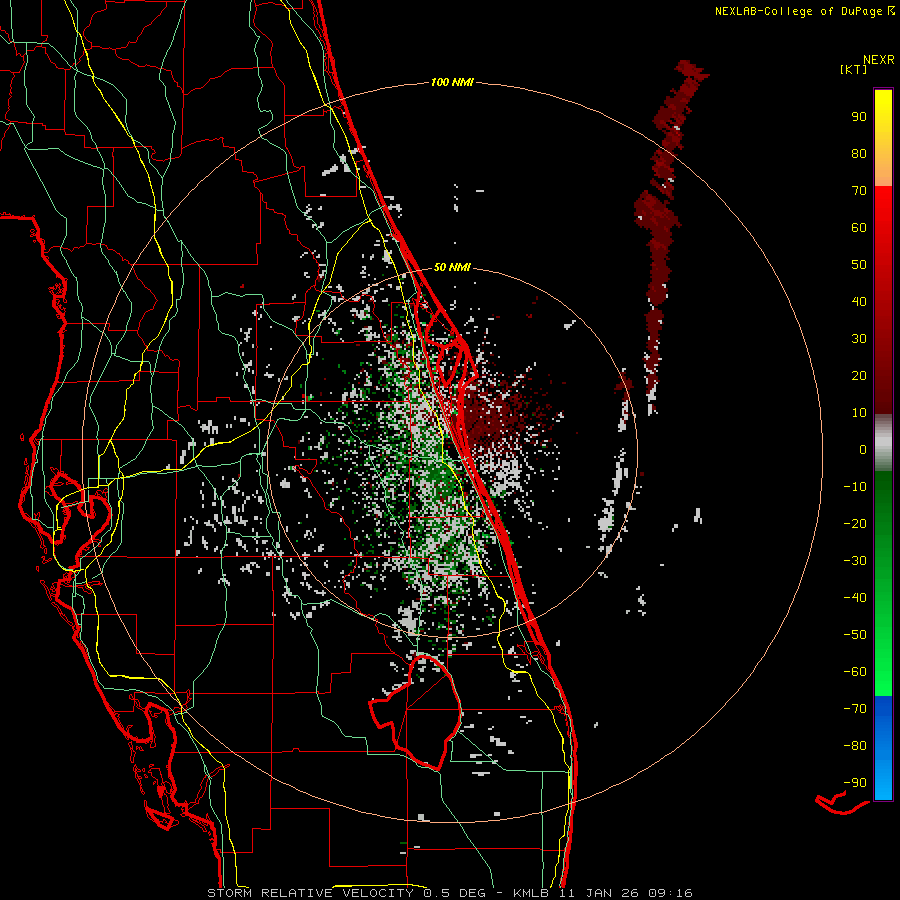Click the Storm Relative Velocity caption text

click(x=450, y=893)
